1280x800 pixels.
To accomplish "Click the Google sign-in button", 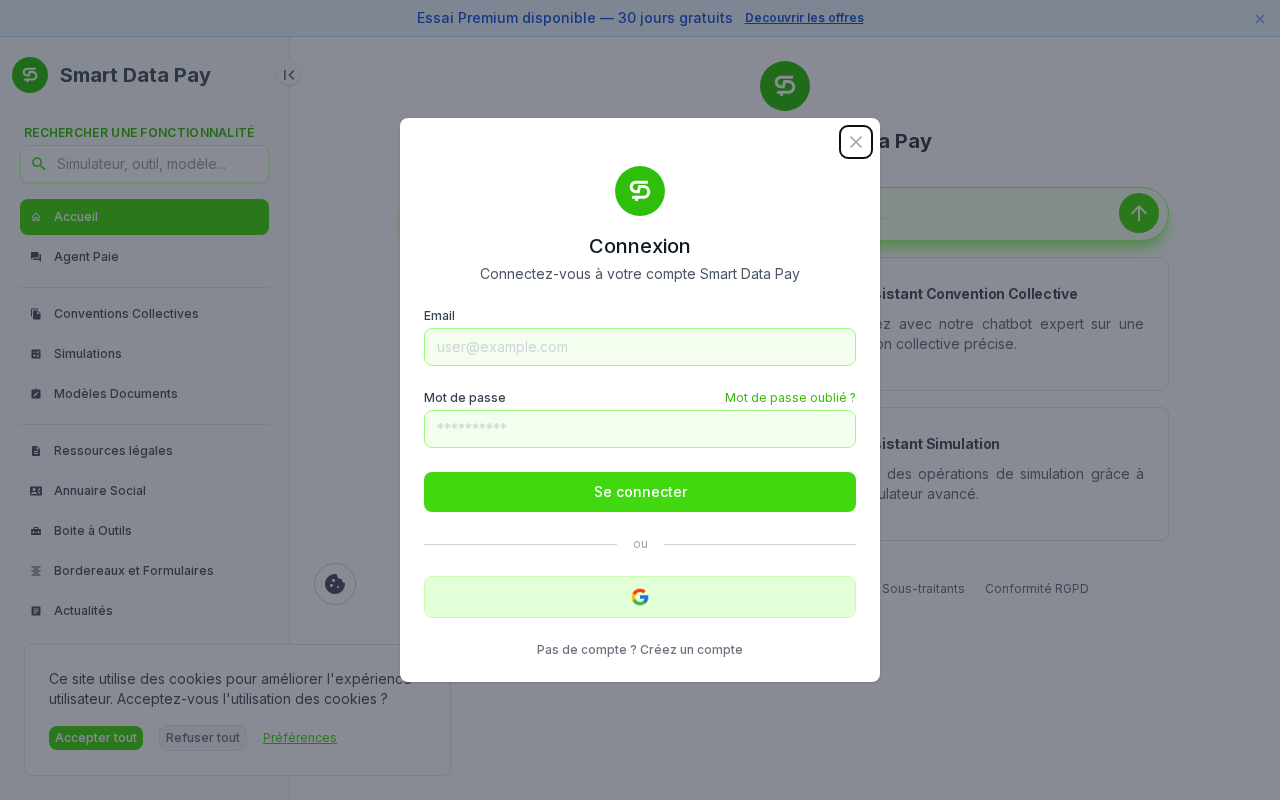I will click(x=640, y=597).
